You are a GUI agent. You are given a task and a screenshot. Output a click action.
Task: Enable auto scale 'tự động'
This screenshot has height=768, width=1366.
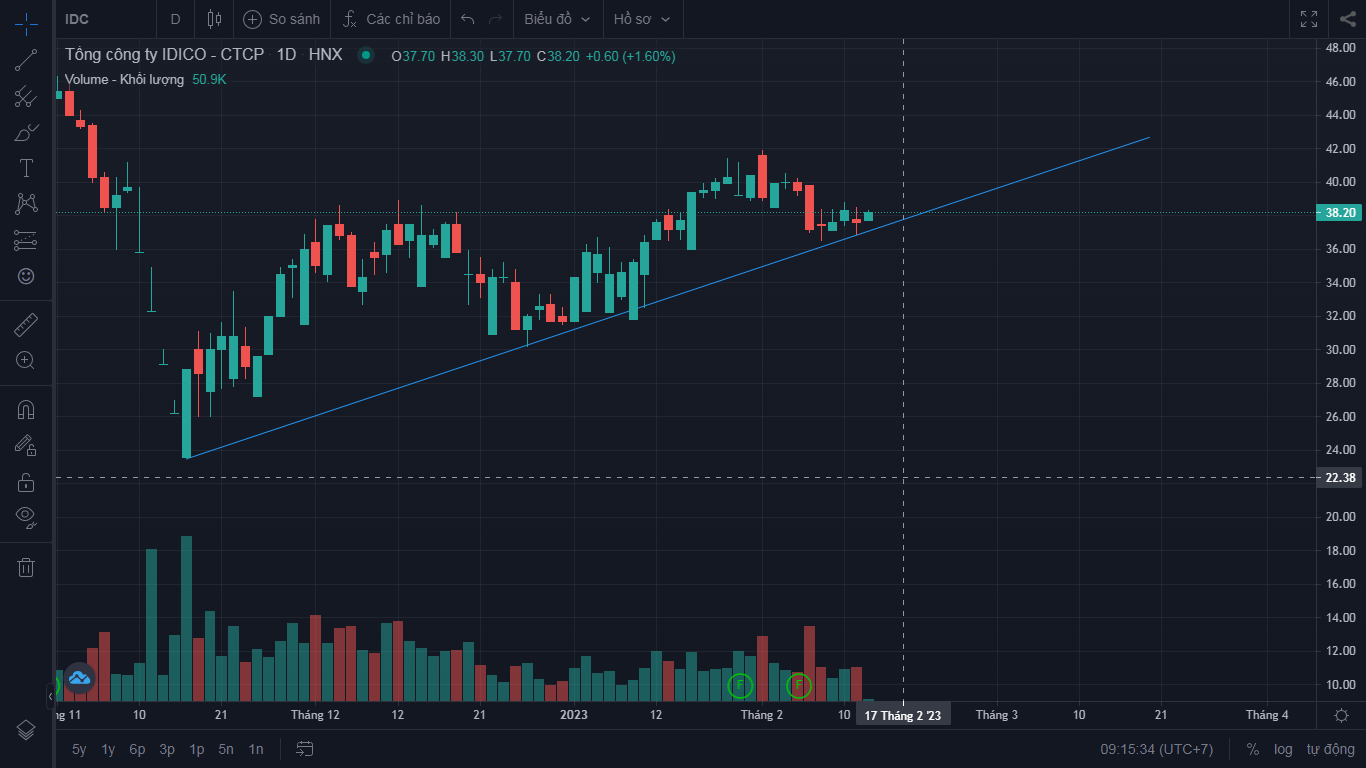(x=1330, y=749)
